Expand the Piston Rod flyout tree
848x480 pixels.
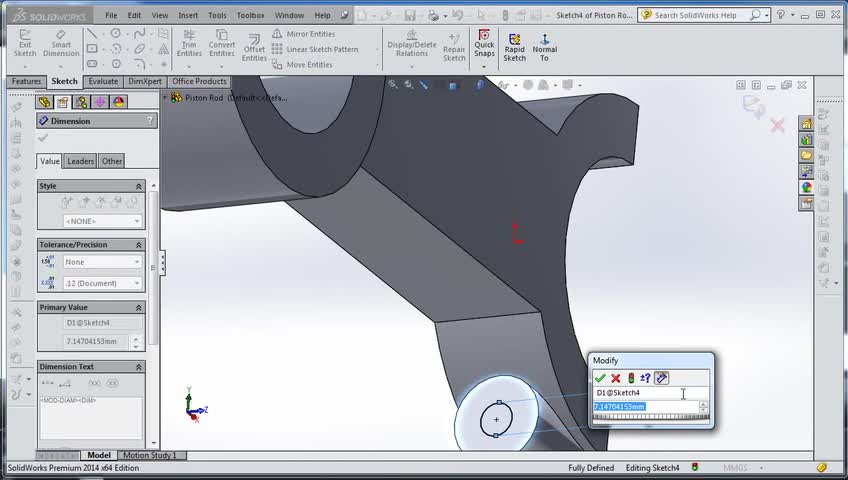(x=165, y=98)
